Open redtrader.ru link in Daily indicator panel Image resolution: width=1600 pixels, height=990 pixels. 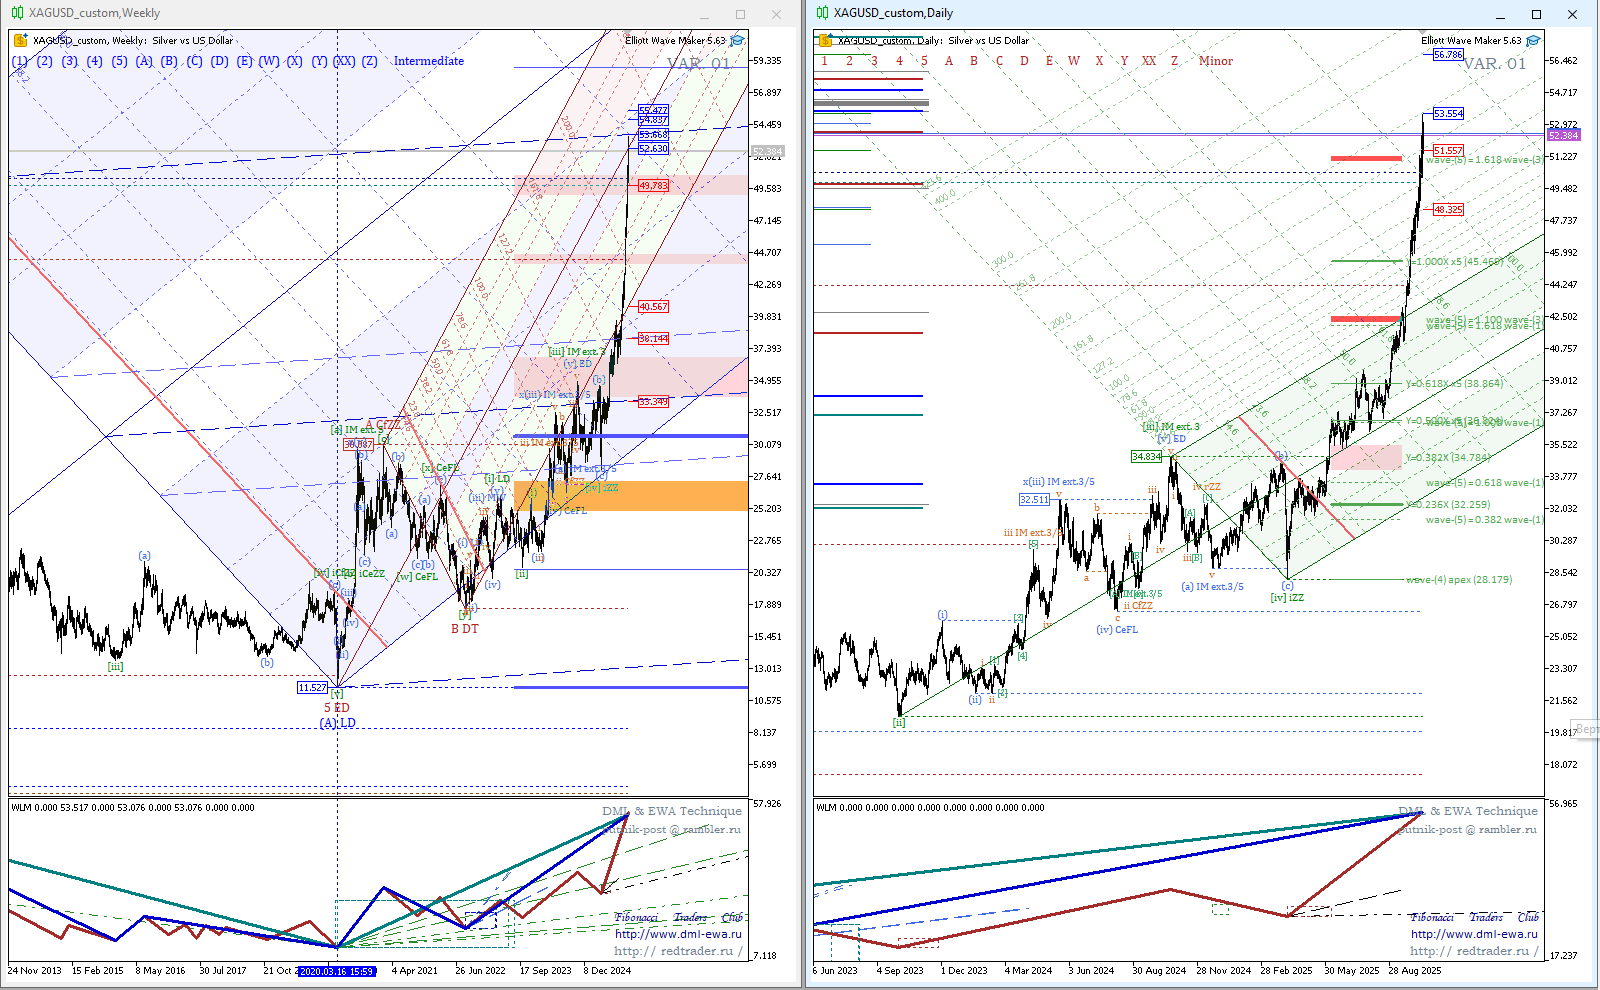(x=1474, y=951)
